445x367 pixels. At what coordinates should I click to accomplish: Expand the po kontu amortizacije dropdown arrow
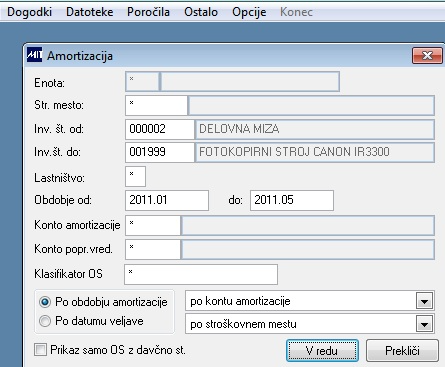point(424,301)
